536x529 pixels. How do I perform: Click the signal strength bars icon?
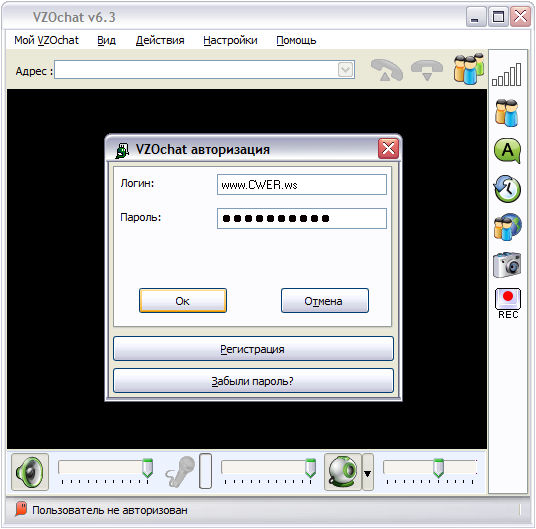[507, 74]
